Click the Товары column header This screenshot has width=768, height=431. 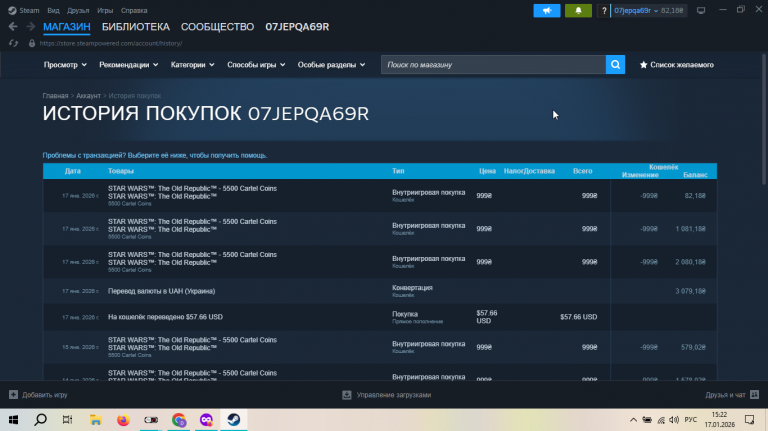pyautogui.click(x=120, y=171)
